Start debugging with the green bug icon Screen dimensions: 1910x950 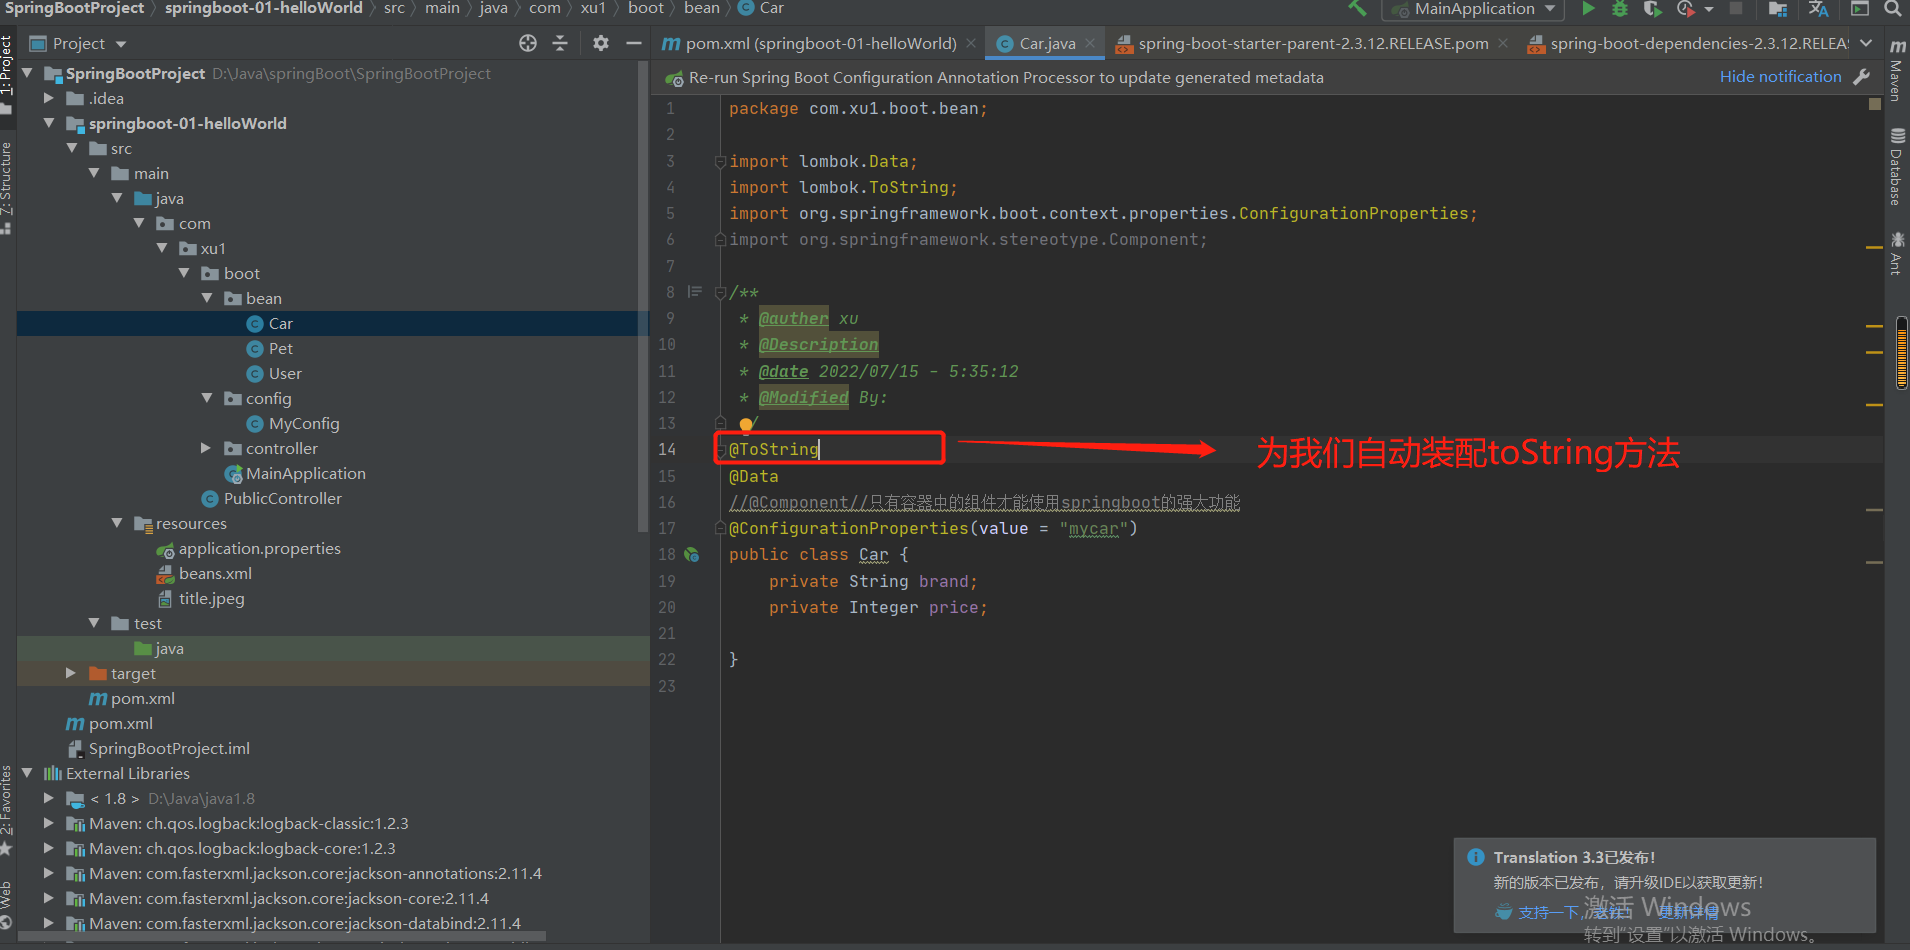pos(1620,9)
